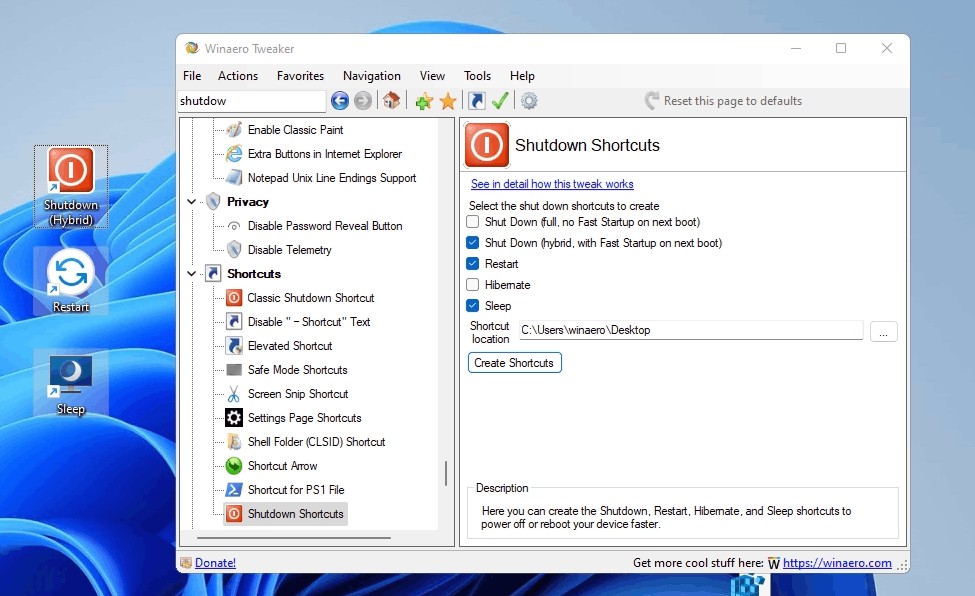Collapse the Shortcuts tree section
Screen dimensions: 975x596
[x=191, y=273]
